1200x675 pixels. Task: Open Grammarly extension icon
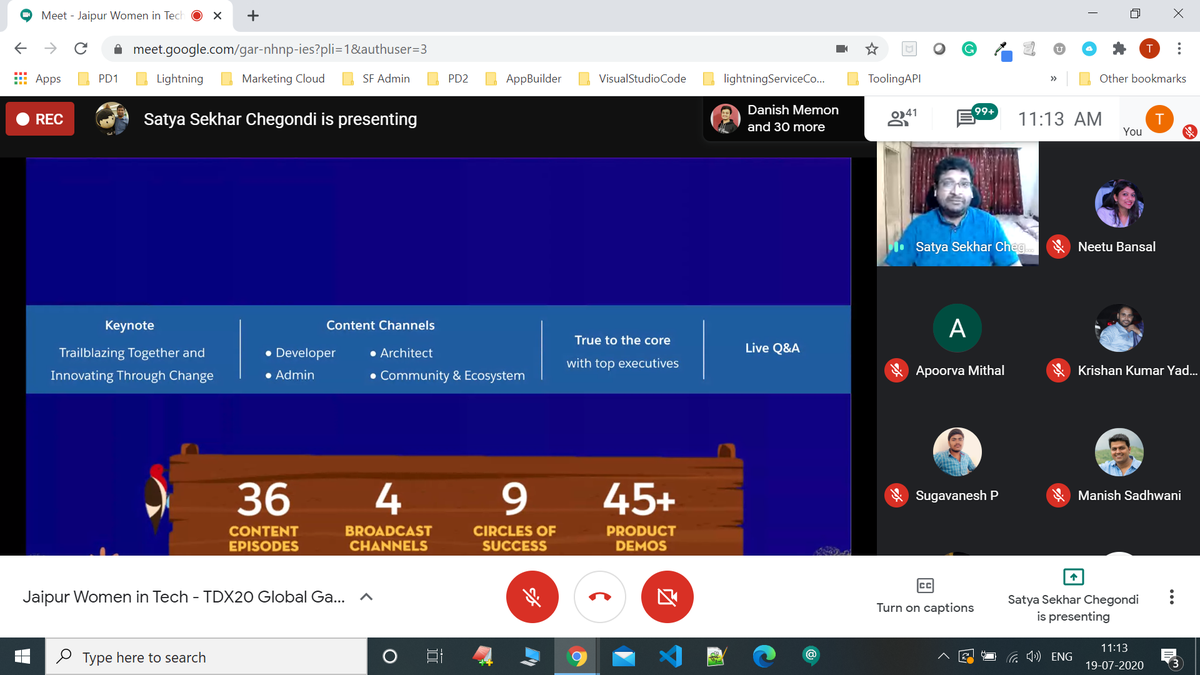click(x=969, y=48)
